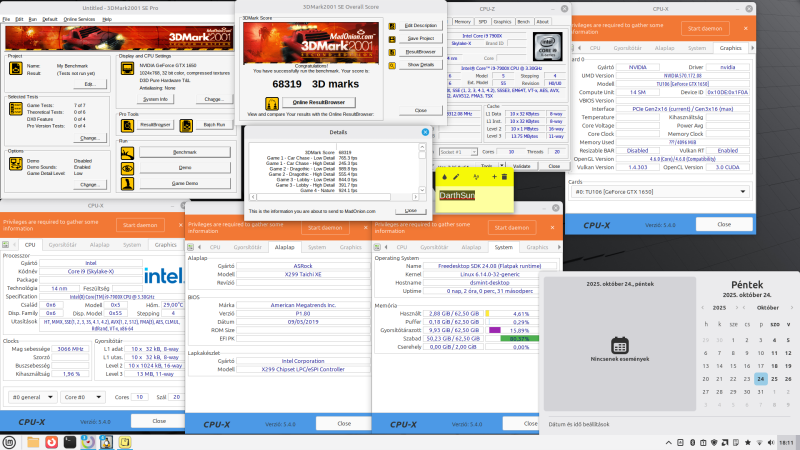Open the Help menu in 3DMark2001

coord(107,19)
